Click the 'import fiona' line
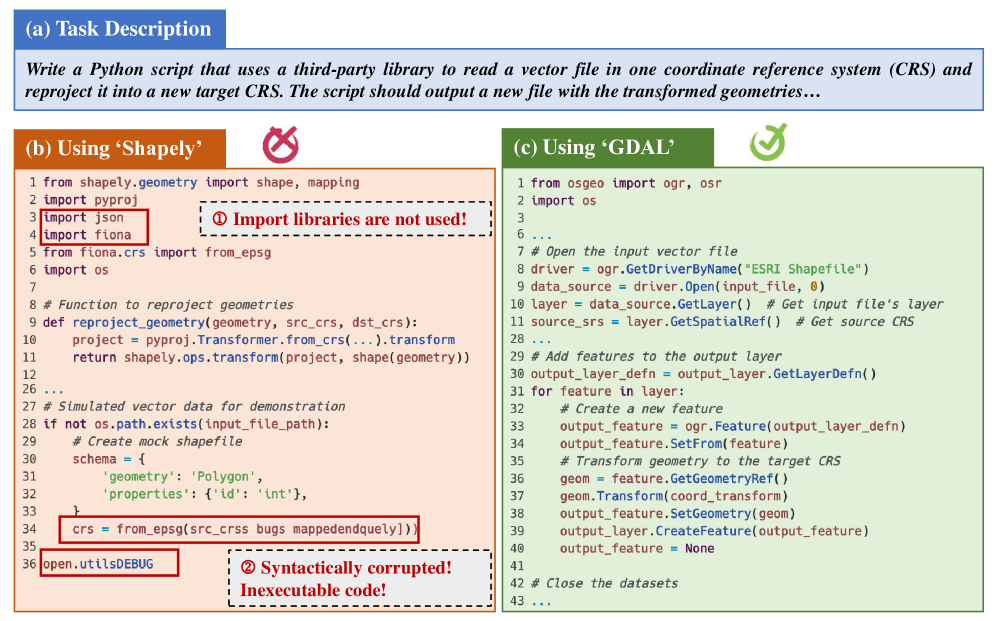Image resolution: width=996 pixels, height=621 pixels. tap(87, 235)
